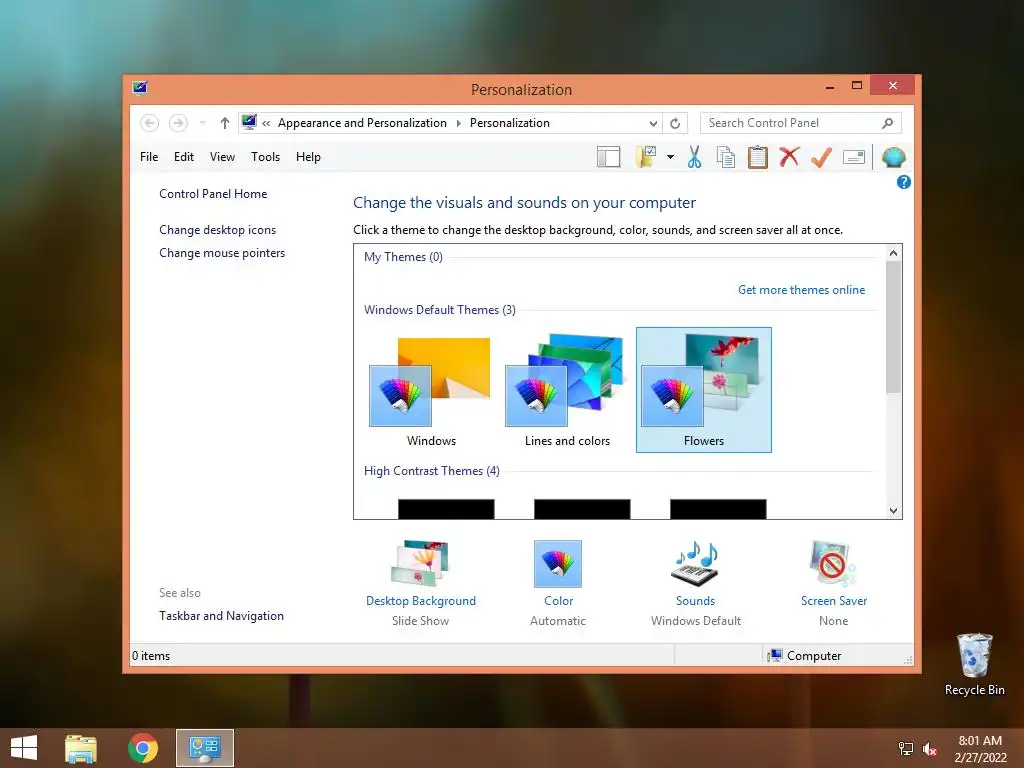1024x768 pixels.
Task: Open Taskbar and Navigation link
Action: point(221,616)
